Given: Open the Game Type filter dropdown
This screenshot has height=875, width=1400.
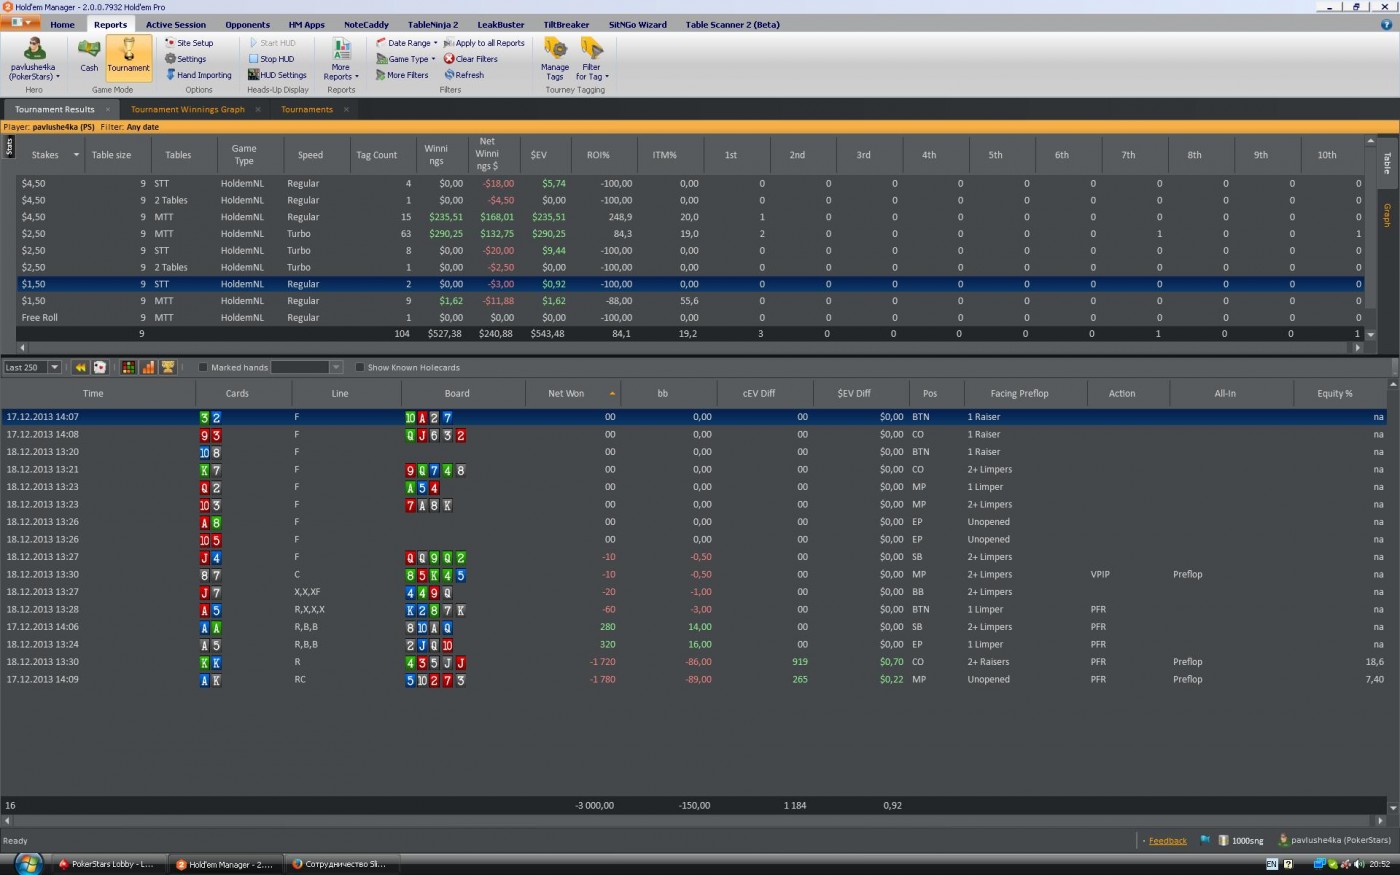Looking at the screenshot, I should 406,59.
